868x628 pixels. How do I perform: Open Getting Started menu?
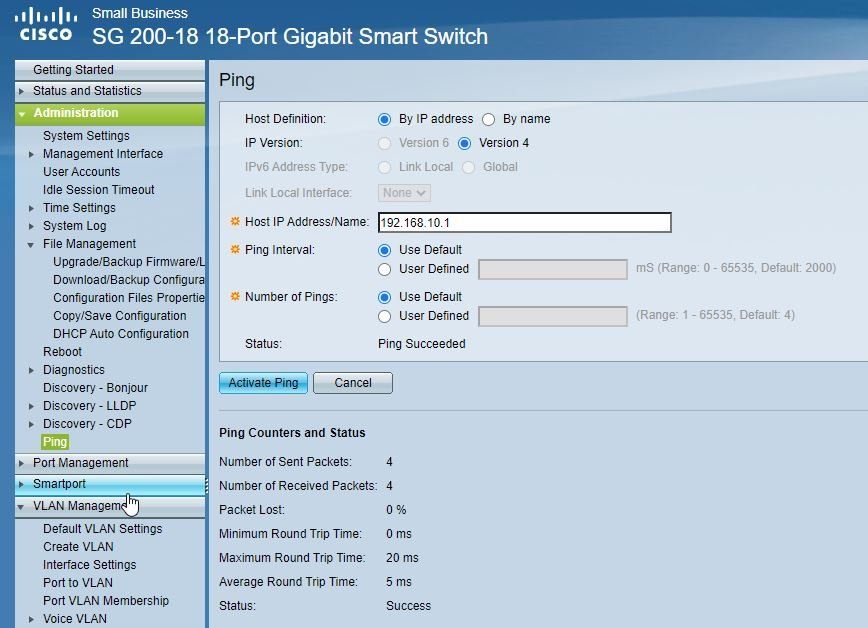[x=110, y=70]
